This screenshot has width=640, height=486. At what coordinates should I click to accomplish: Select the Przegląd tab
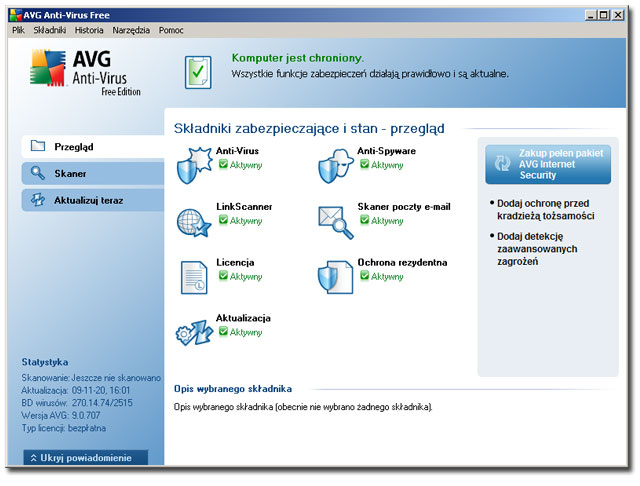93,146
